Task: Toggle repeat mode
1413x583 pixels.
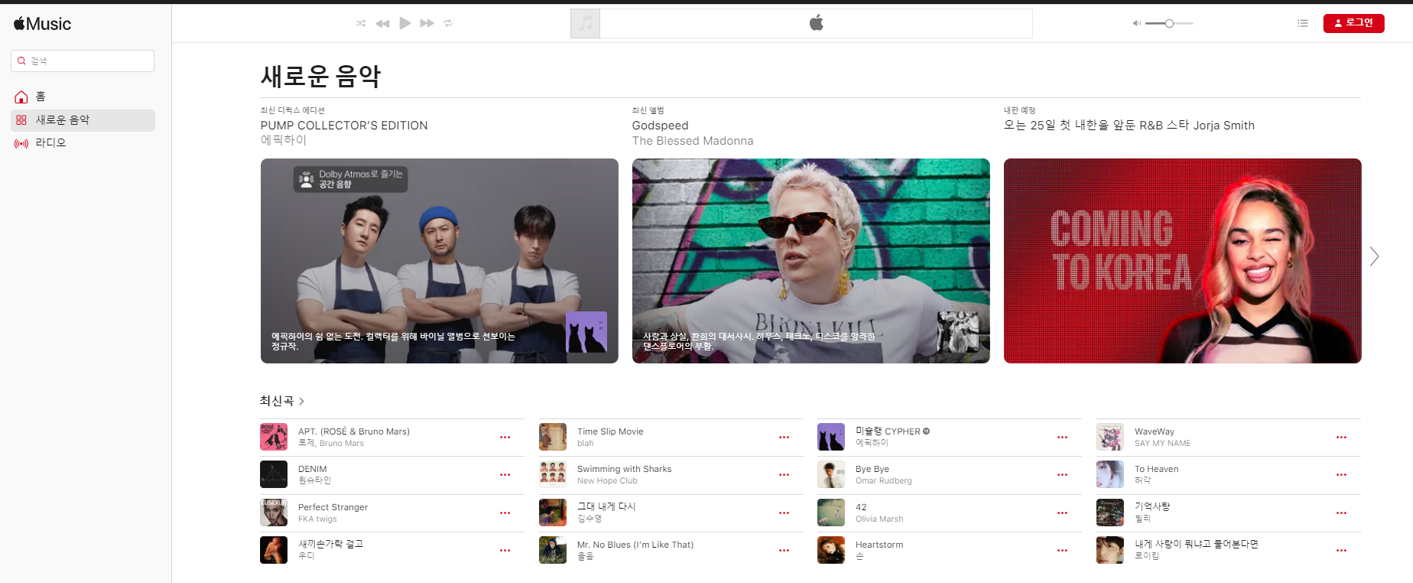Action: click(x=448, y=23)
